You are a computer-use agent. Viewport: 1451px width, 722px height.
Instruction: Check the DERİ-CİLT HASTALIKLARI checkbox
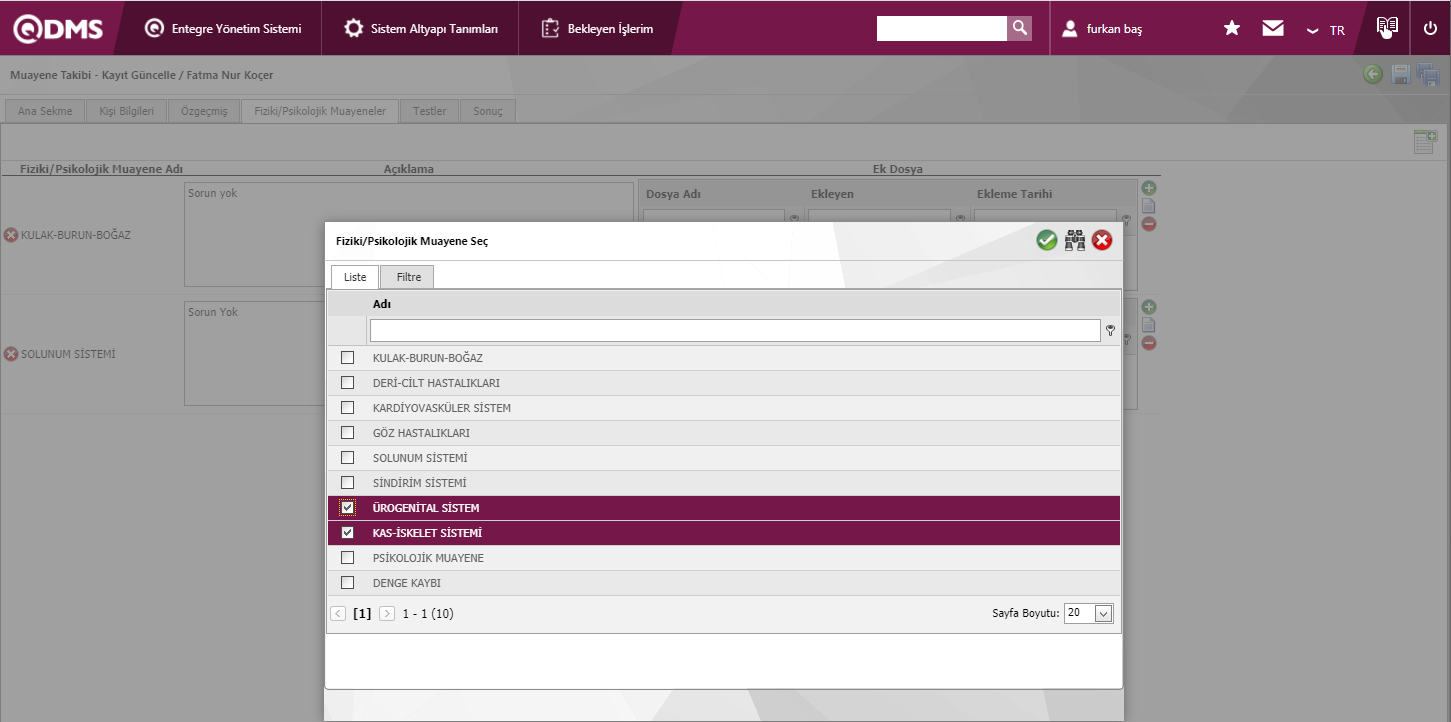[347, 383]
